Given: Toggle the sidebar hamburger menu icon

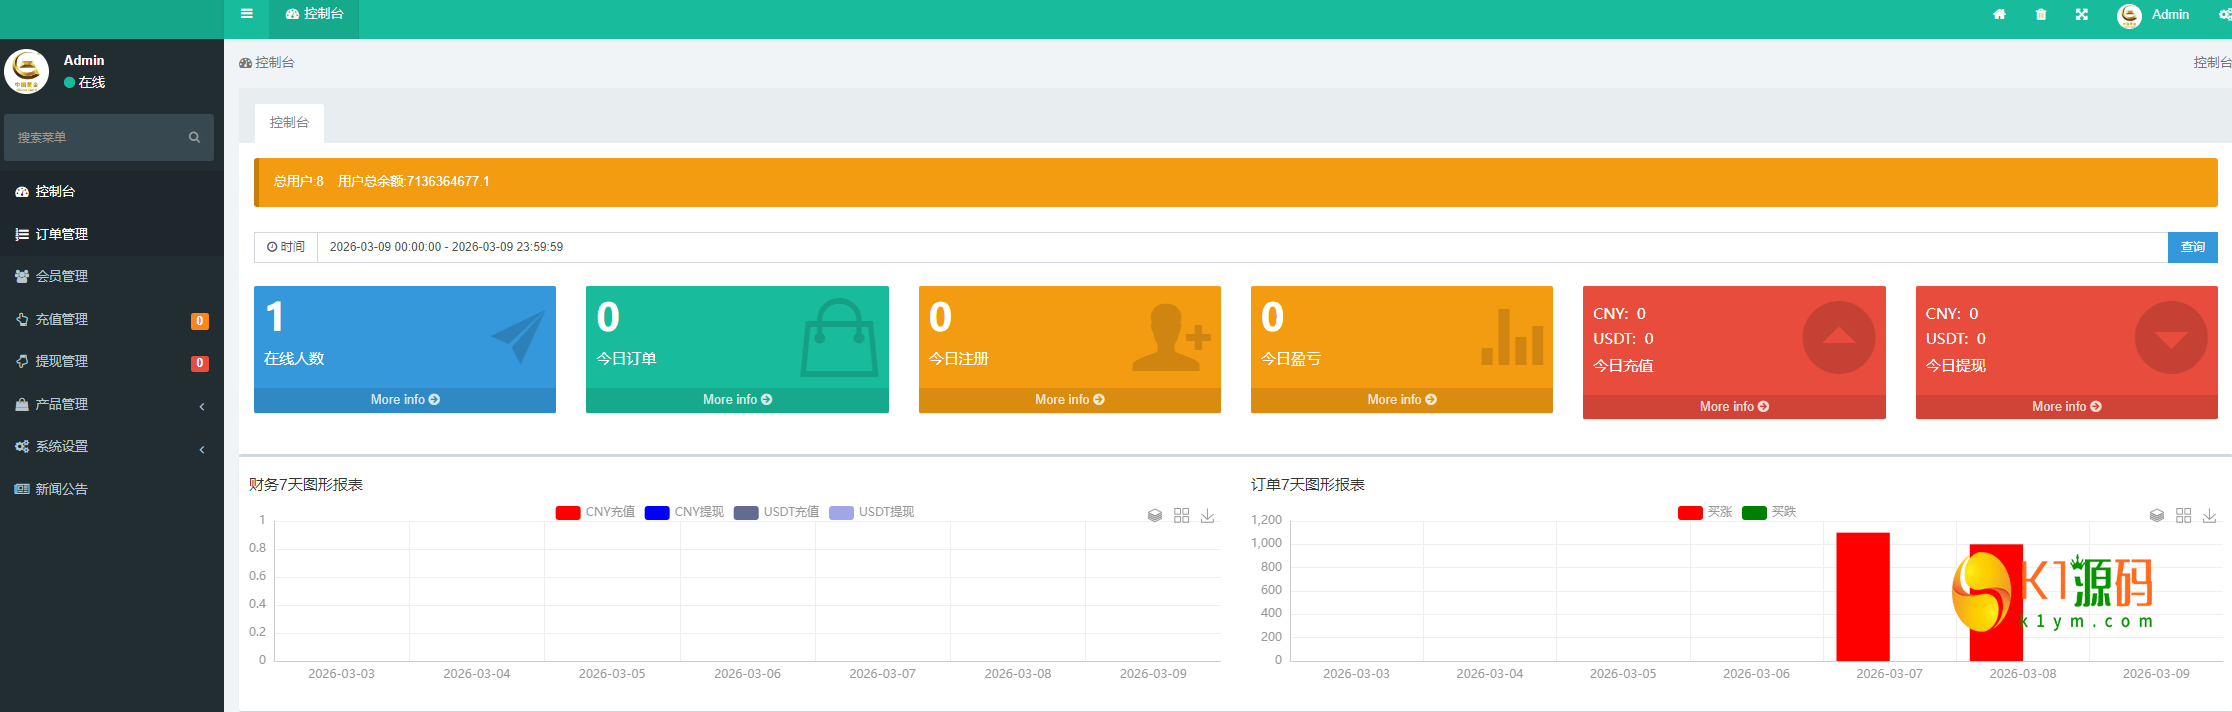Looking at the screenshot, I should tap(247, 14).
